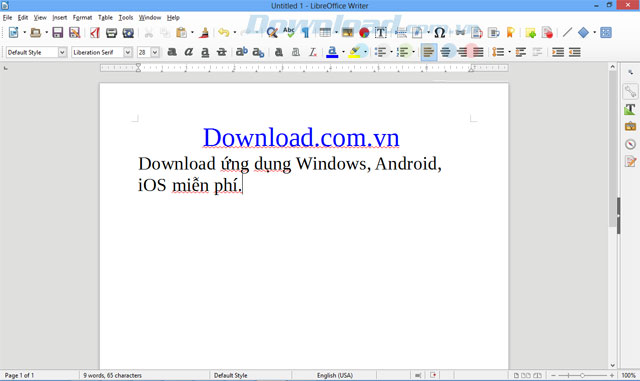Click the Open folder icon

[36, 32]
